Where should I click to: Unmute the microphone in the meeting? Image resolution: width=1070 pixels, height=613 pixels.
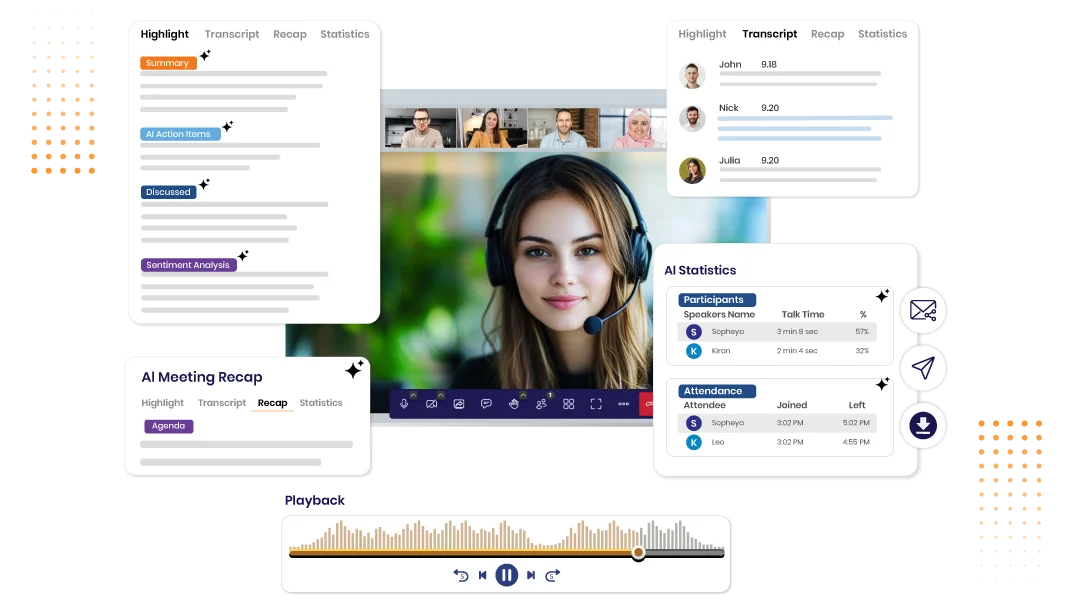click(x=404, y=404)
